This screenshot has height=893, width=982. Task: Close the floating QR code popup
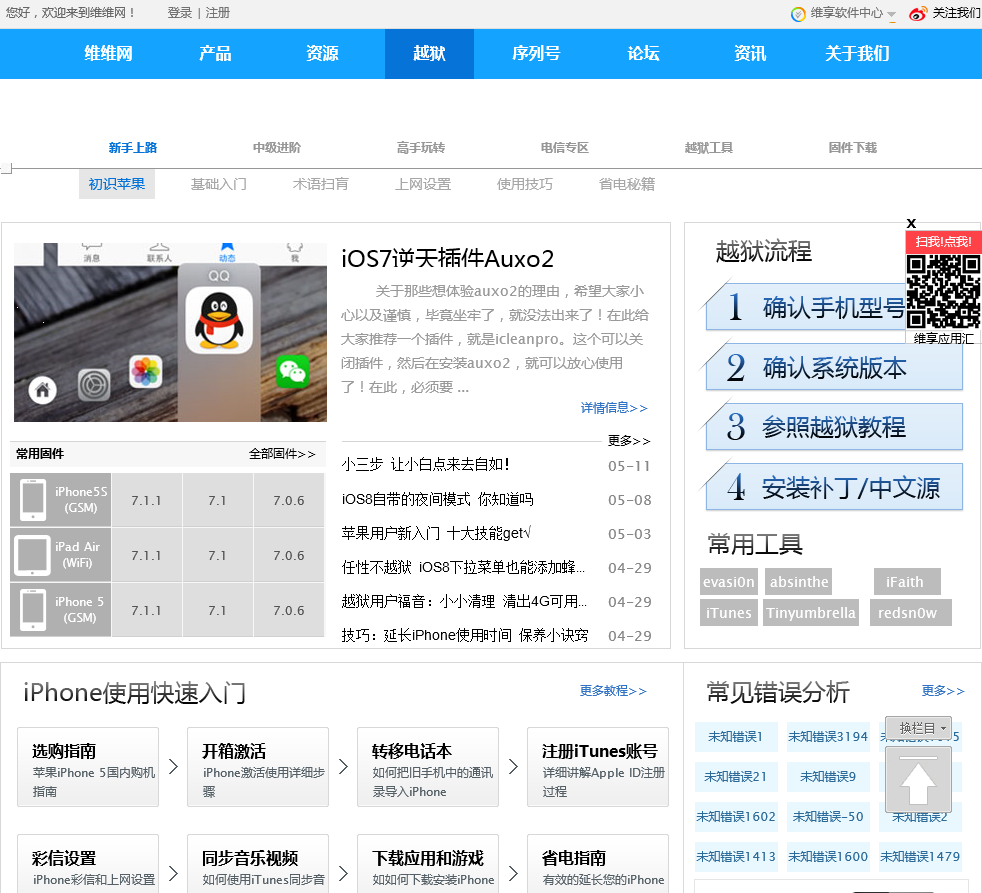[x=911, y=223]
